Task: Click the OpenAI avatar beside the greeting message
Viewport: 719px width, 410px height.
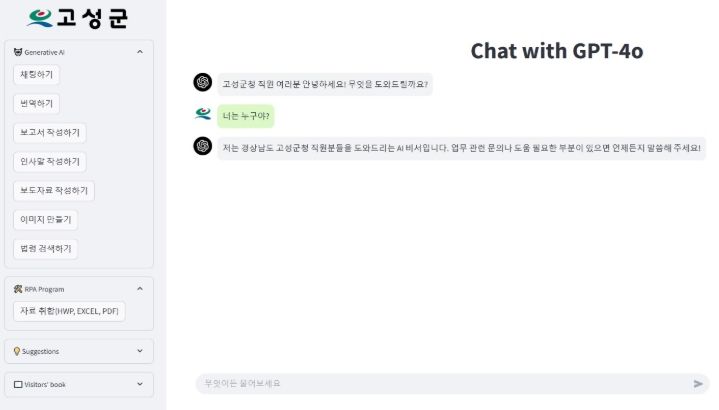Action: [x=203, y=83]
